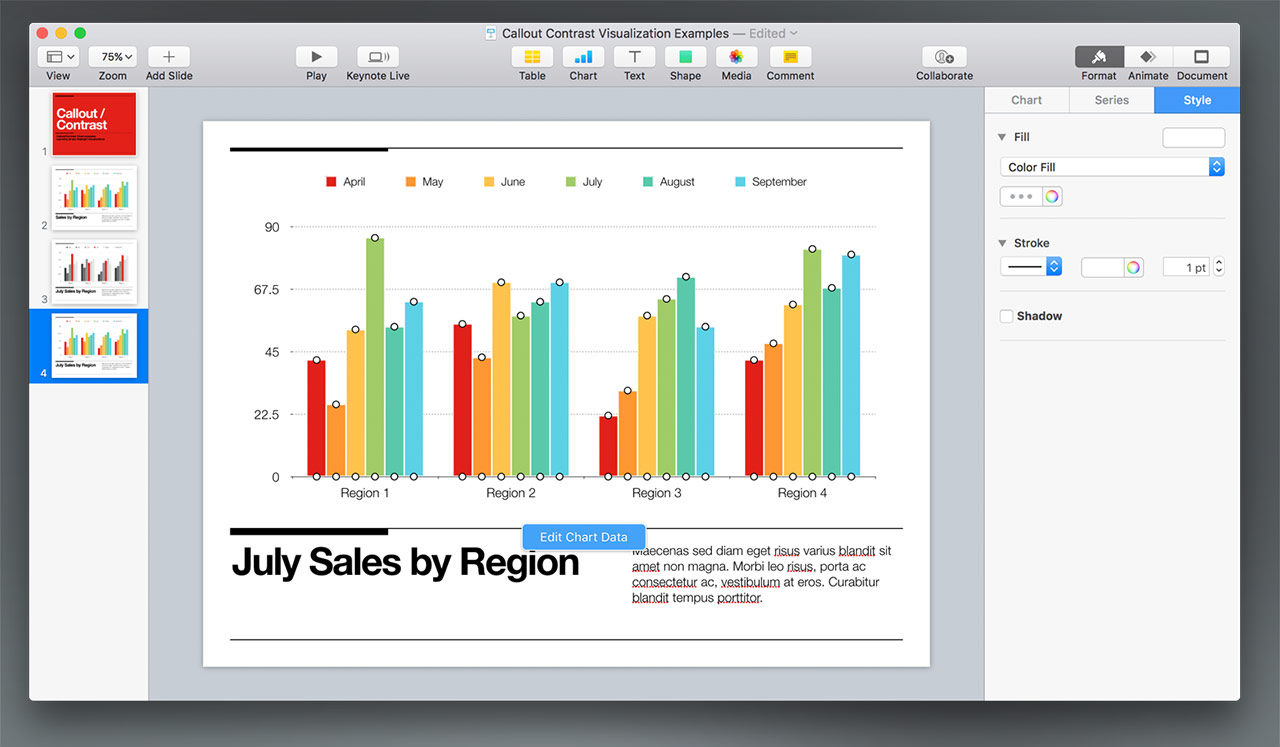
Task: Enable the Shadow checkbox
Action: coord(1007,316)
